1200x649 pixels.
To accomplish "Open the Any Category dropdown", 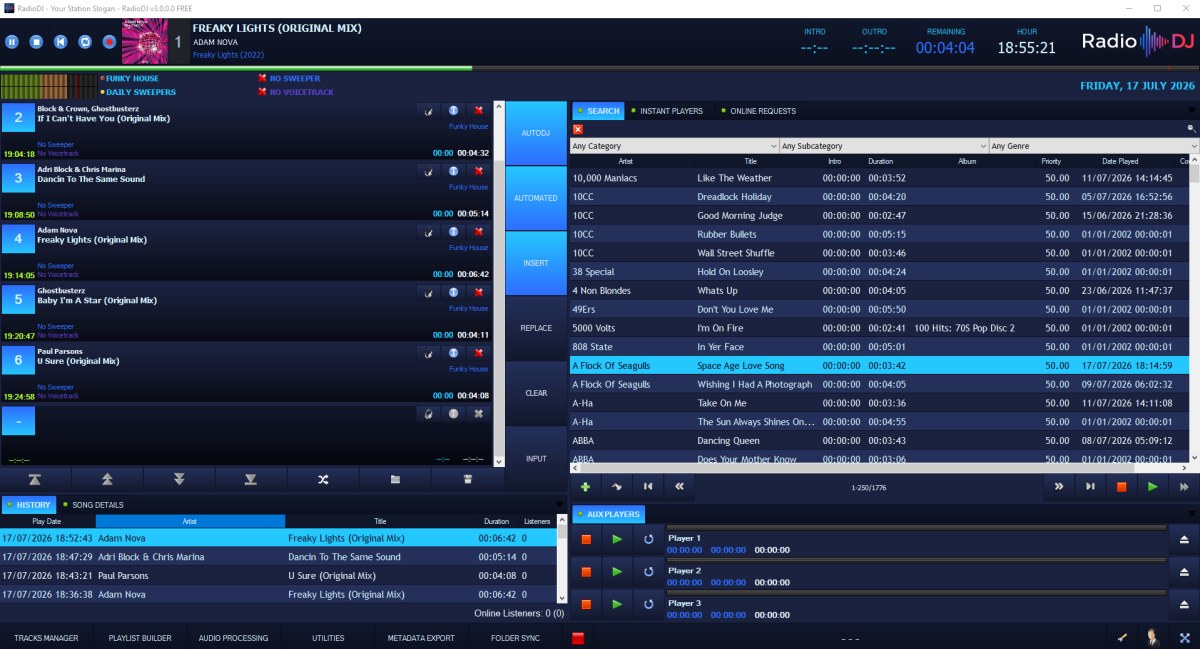I will click(x=674, y=146).
